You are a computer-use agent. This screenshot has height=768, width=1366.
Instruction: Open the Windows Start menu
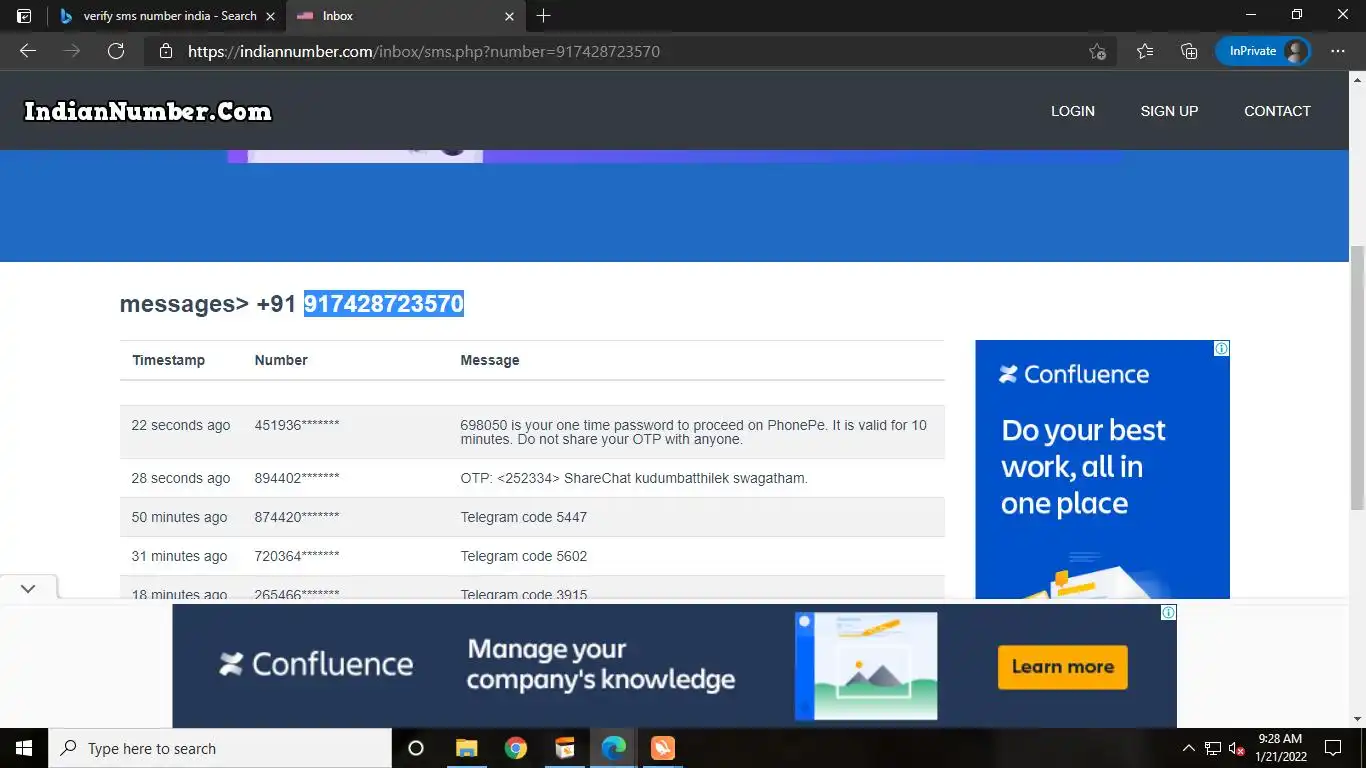point(24,748)
